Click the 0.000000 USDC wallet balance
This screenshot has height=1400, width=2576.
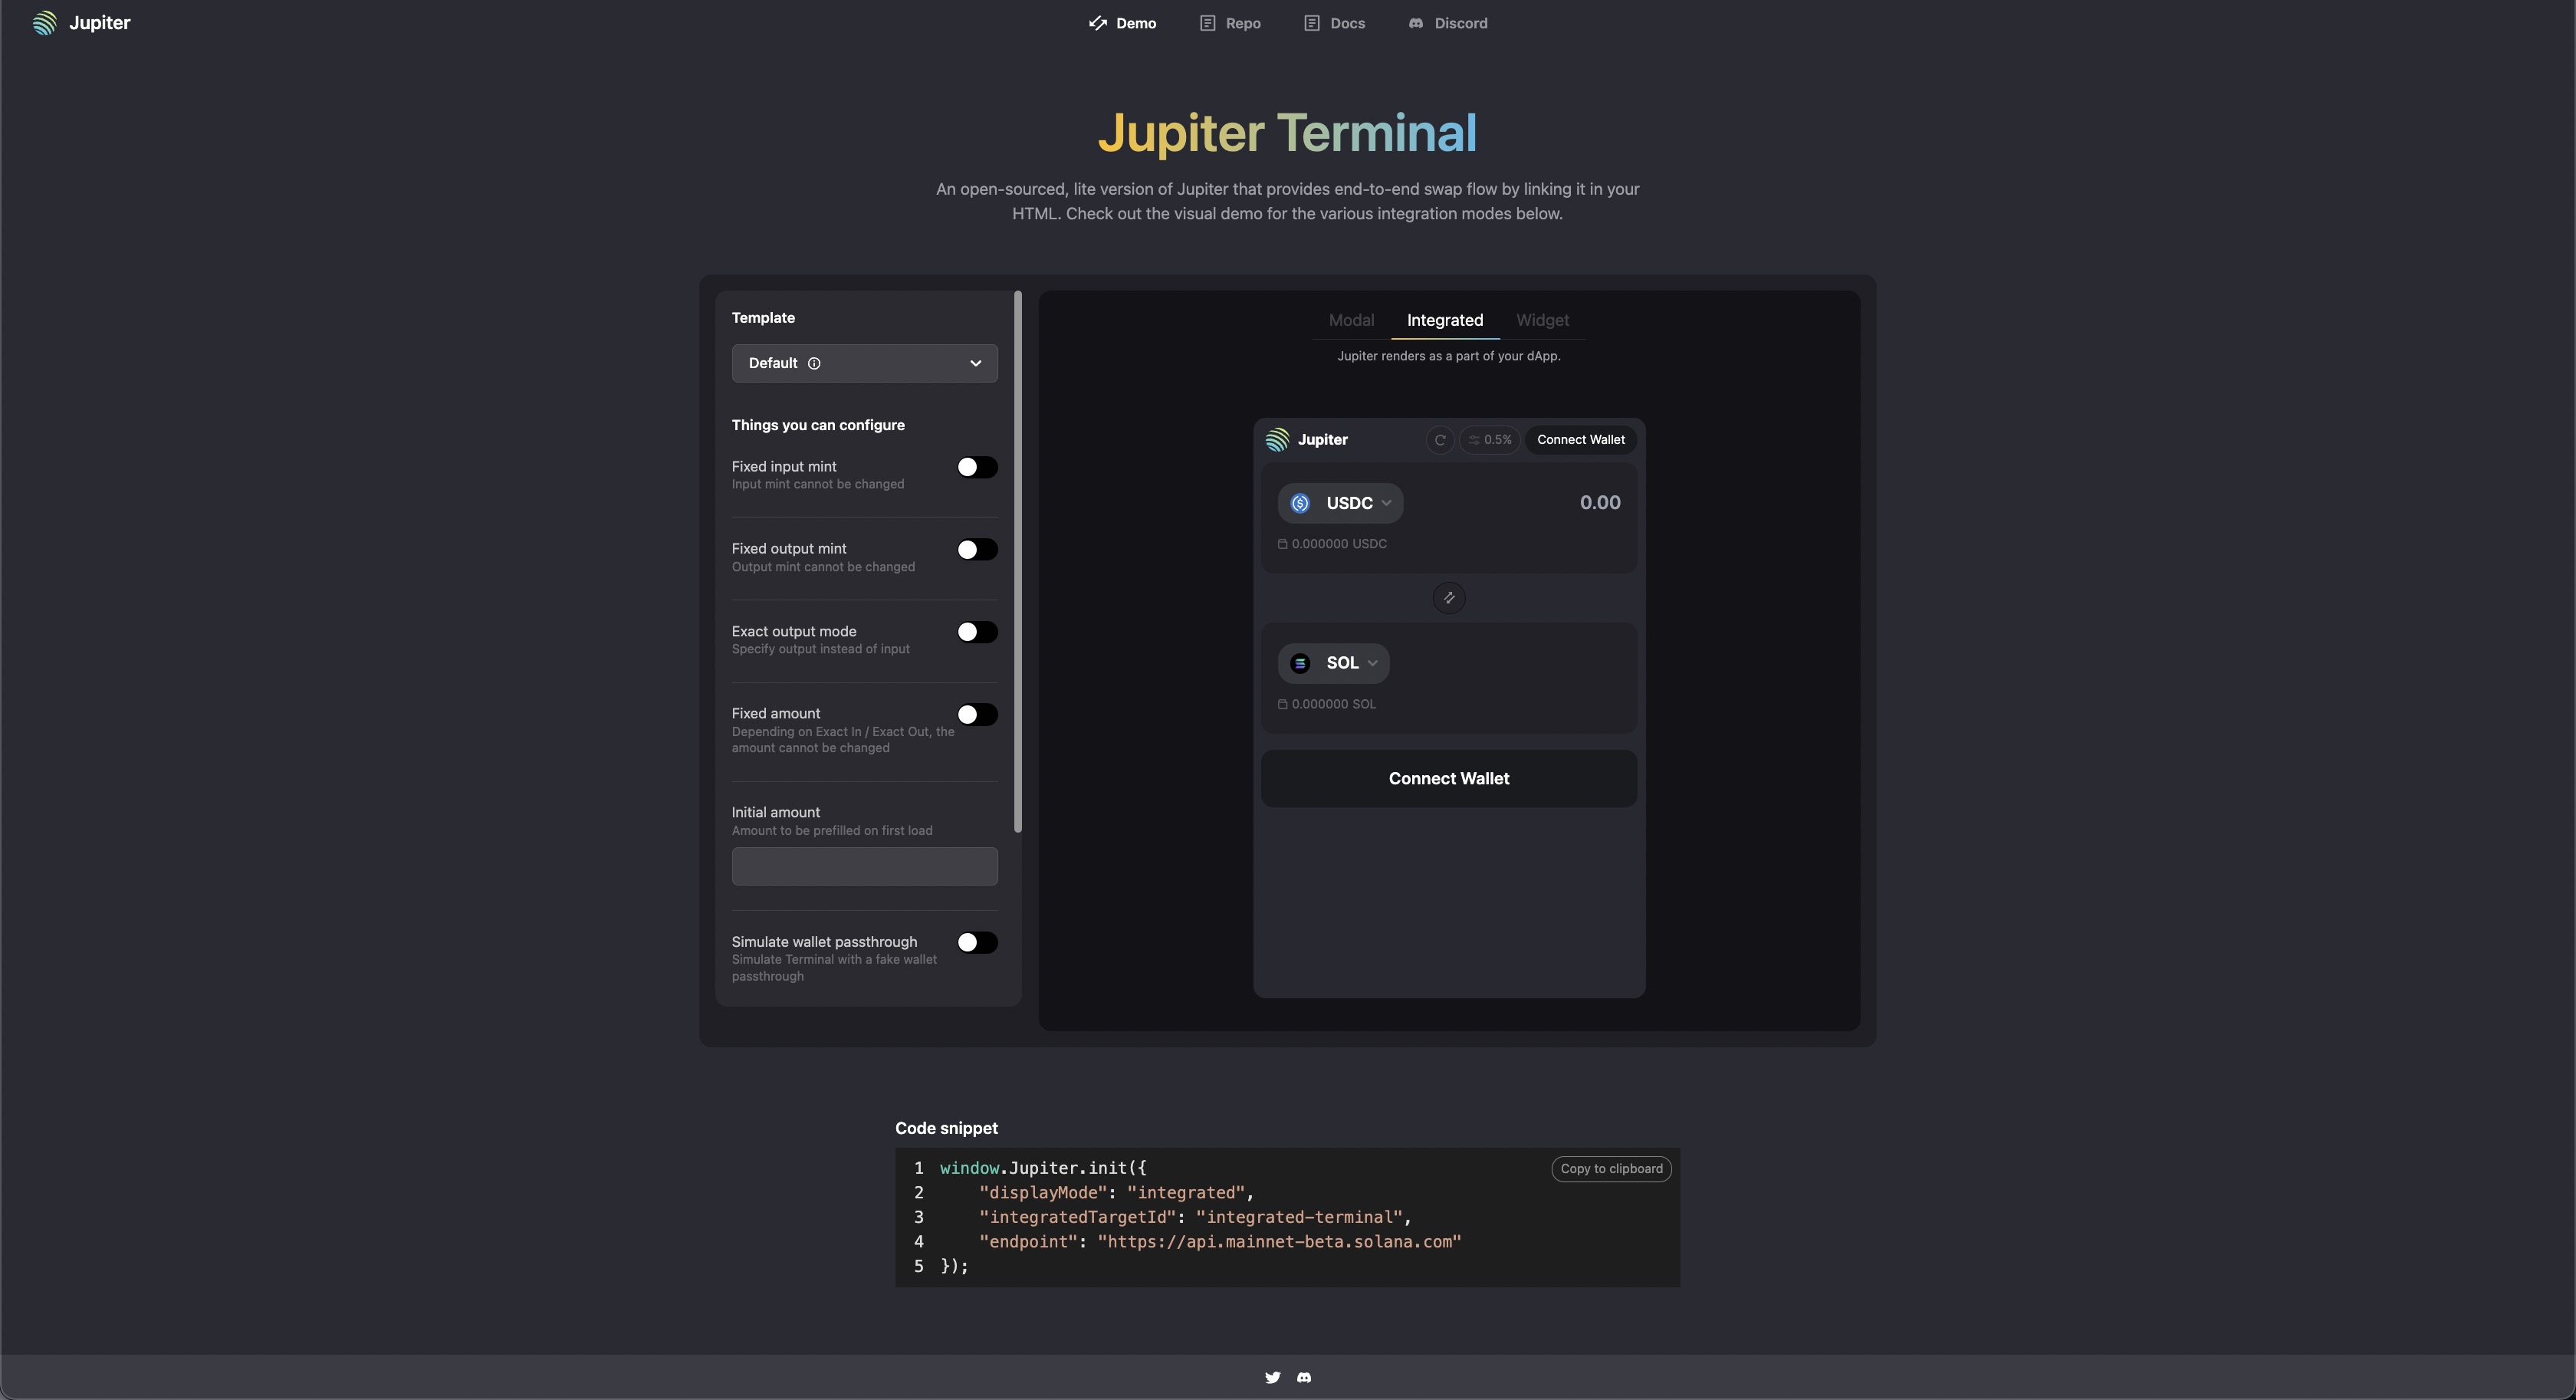coord(1332,544)
